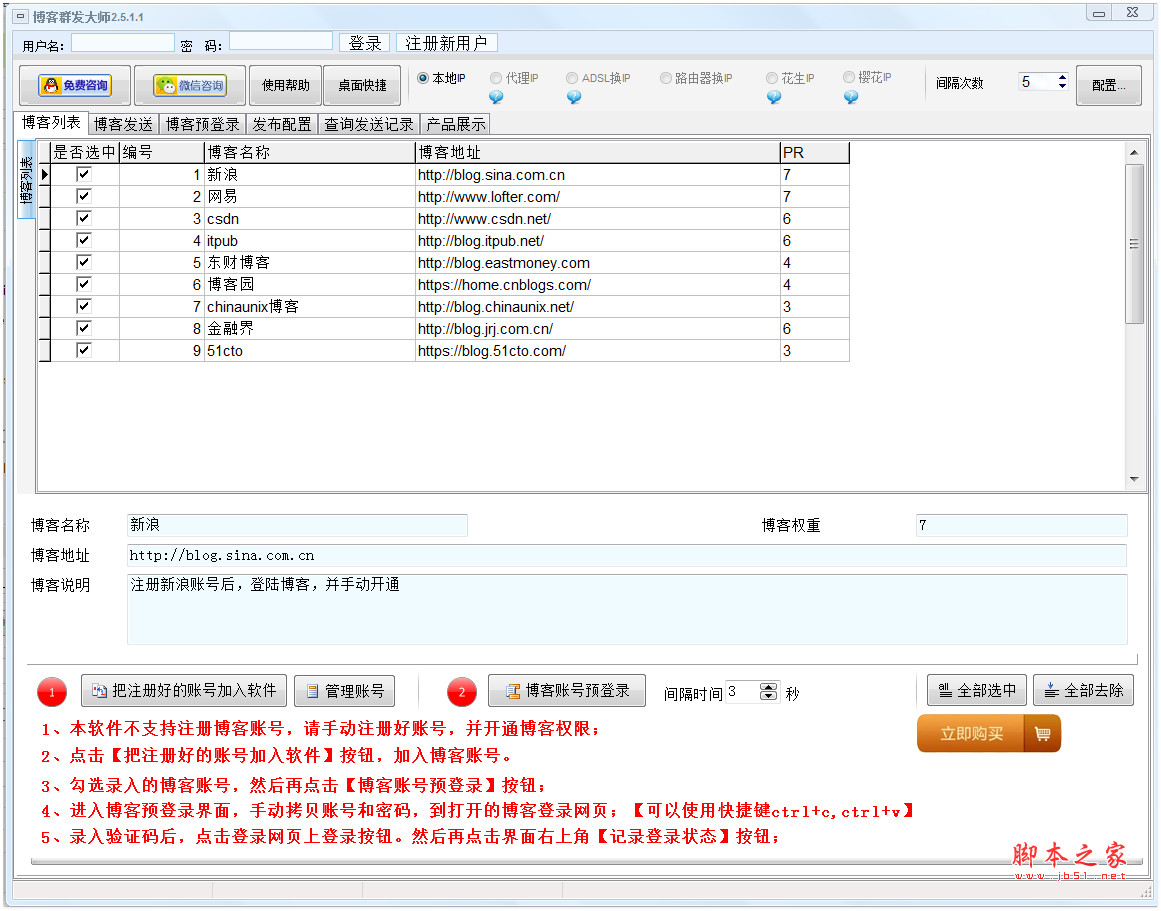The height and width of the screenshot is (911, 1161).
Task: Click the 桌面快捷 button
Action: 362,86
